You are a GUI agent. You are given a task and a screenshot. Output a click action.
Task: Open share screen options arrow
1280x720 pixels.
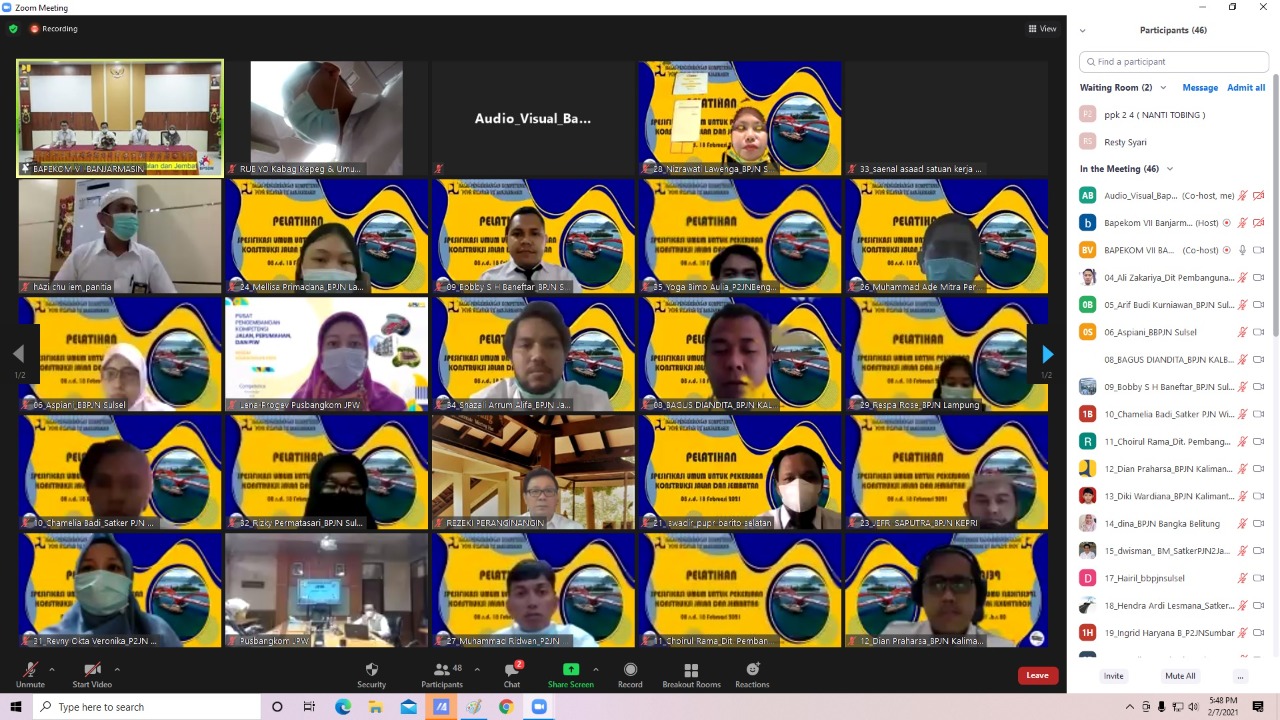point(596,669)
